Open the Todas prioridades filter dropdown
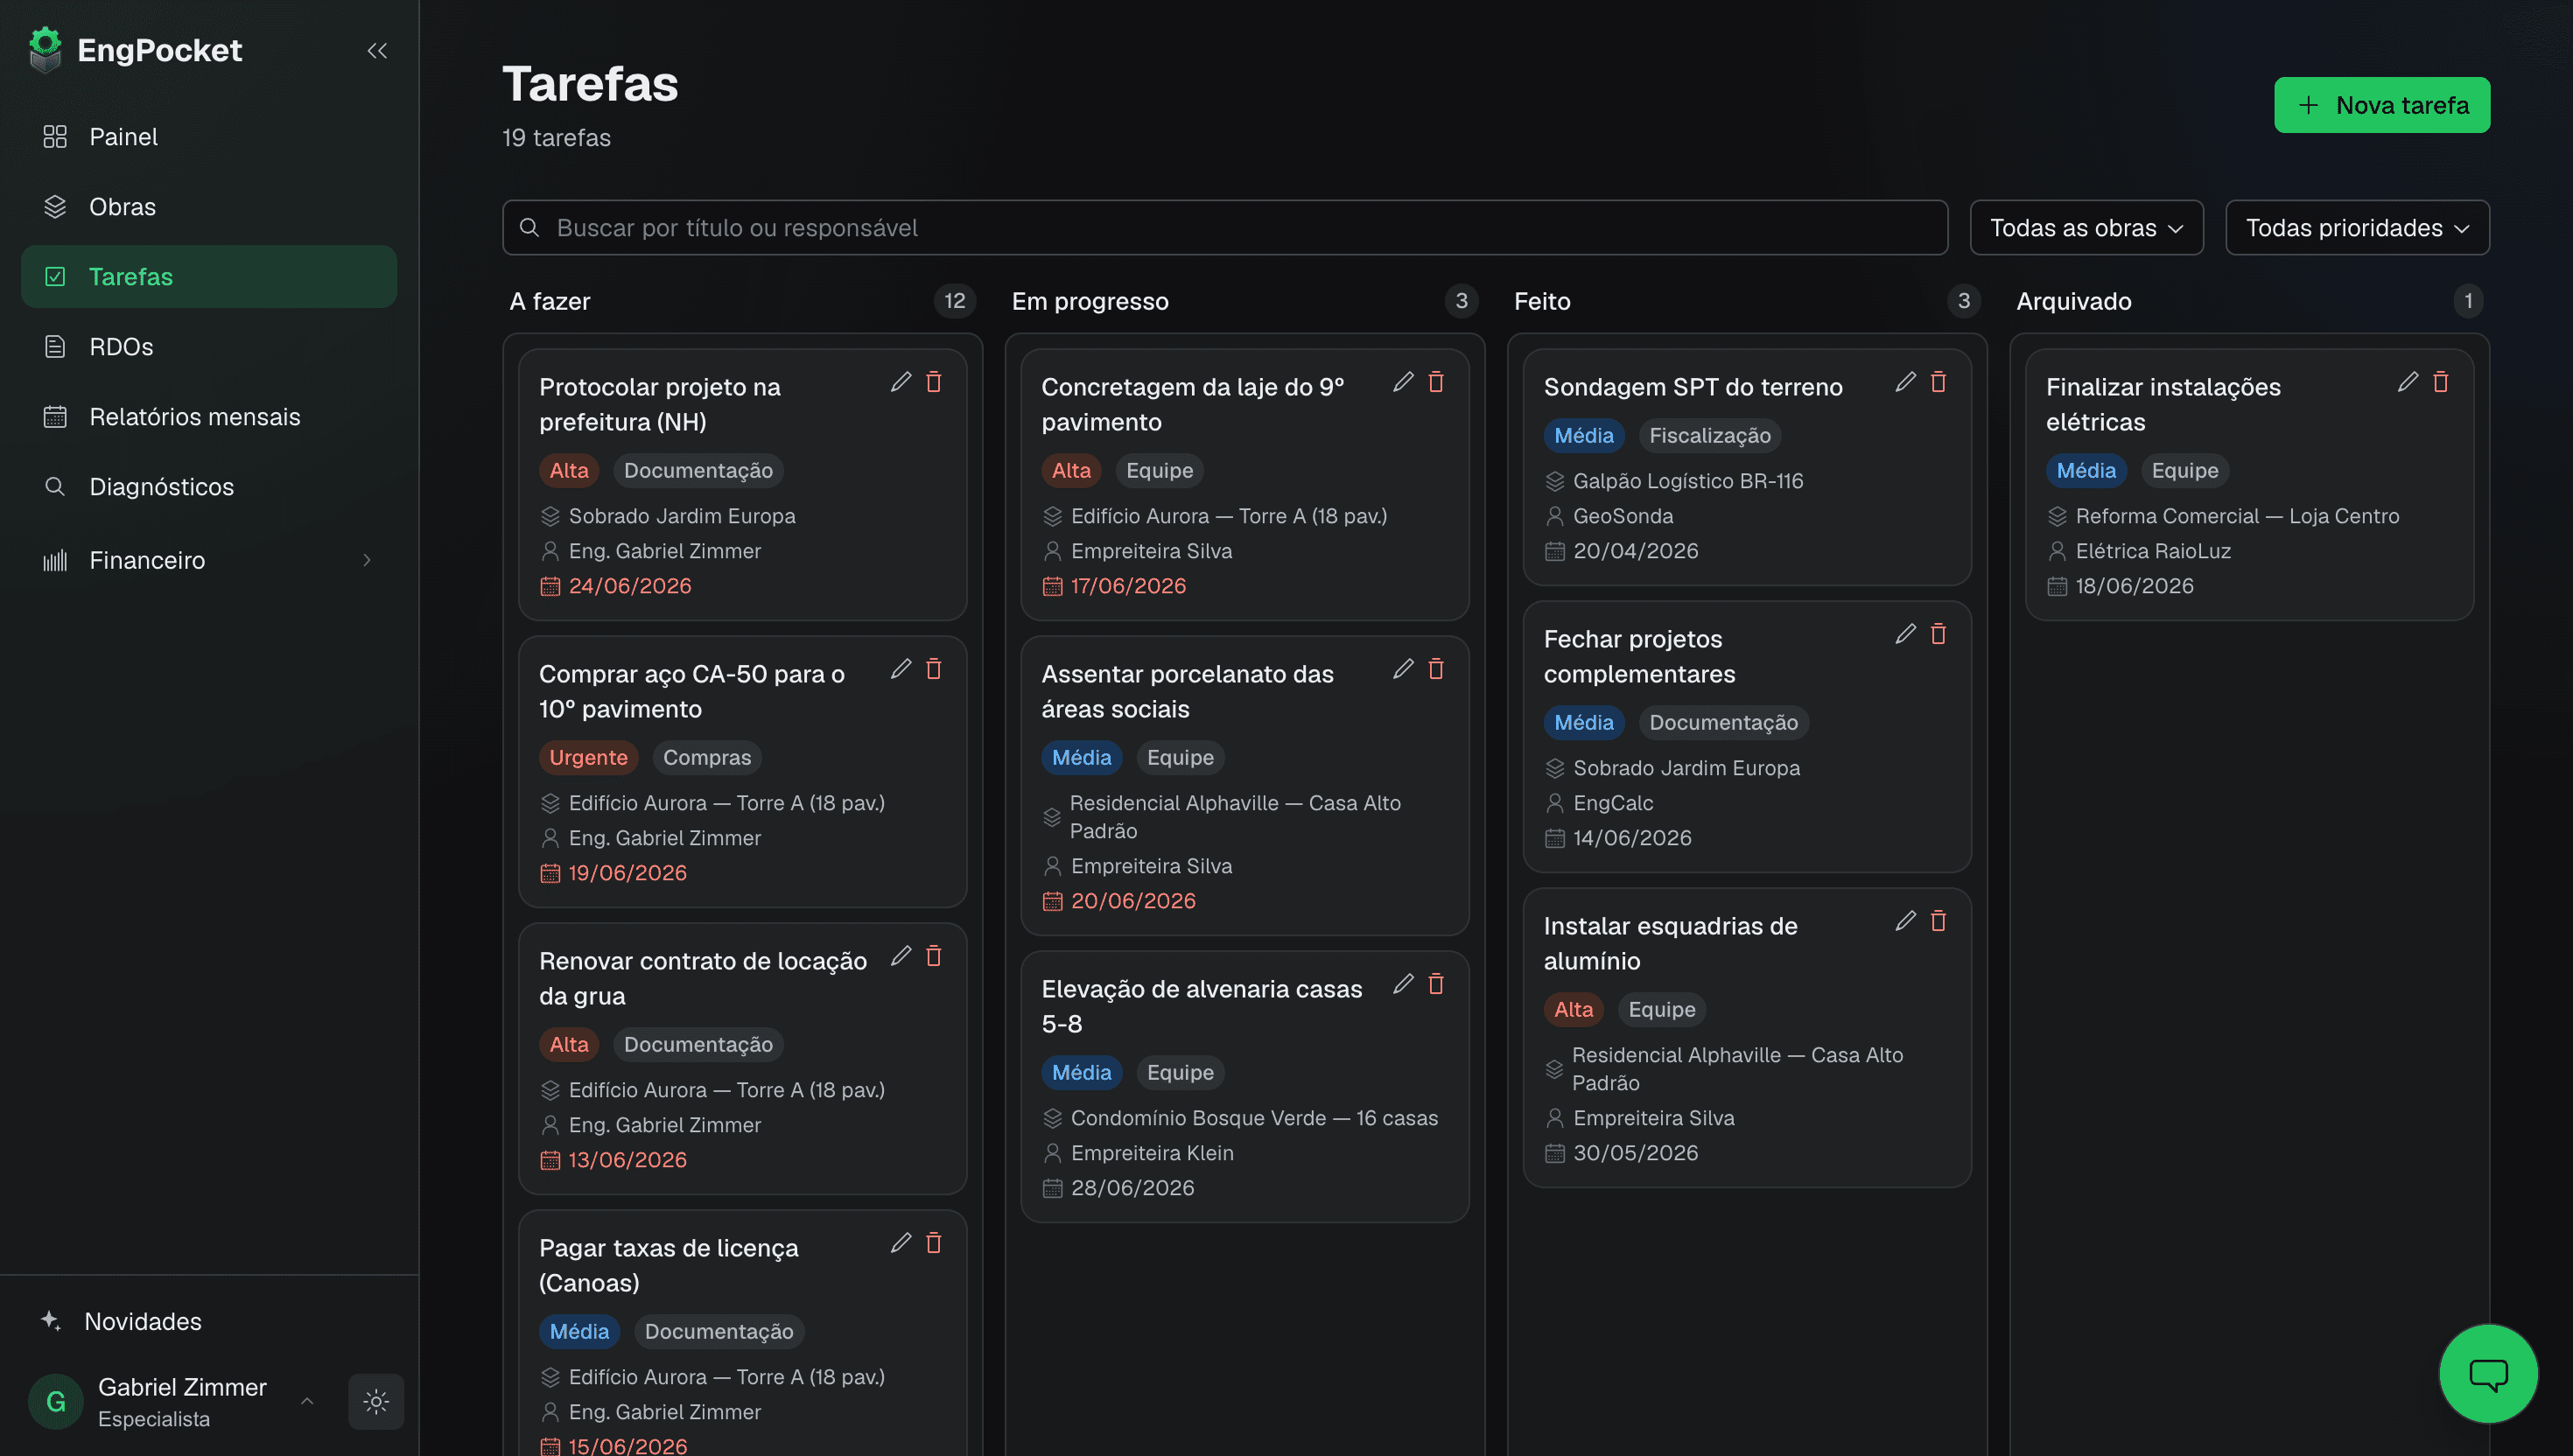Image resolution: width=2573 pixels, height=1456 pixels. [2357, 228]
